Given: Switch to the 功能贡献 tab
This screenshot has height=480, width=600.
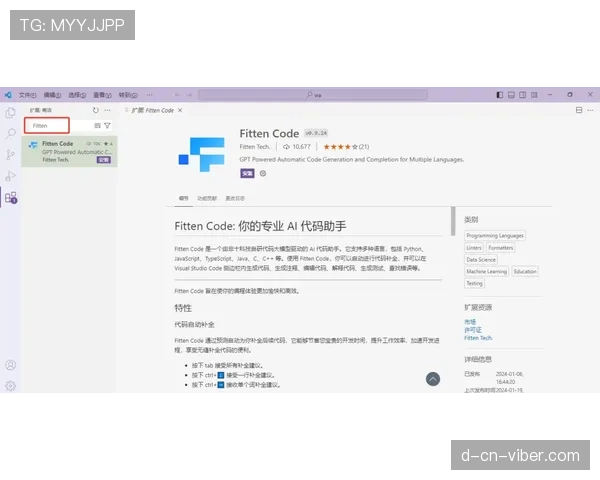Looking at the screenshot, I should point(207,198).
